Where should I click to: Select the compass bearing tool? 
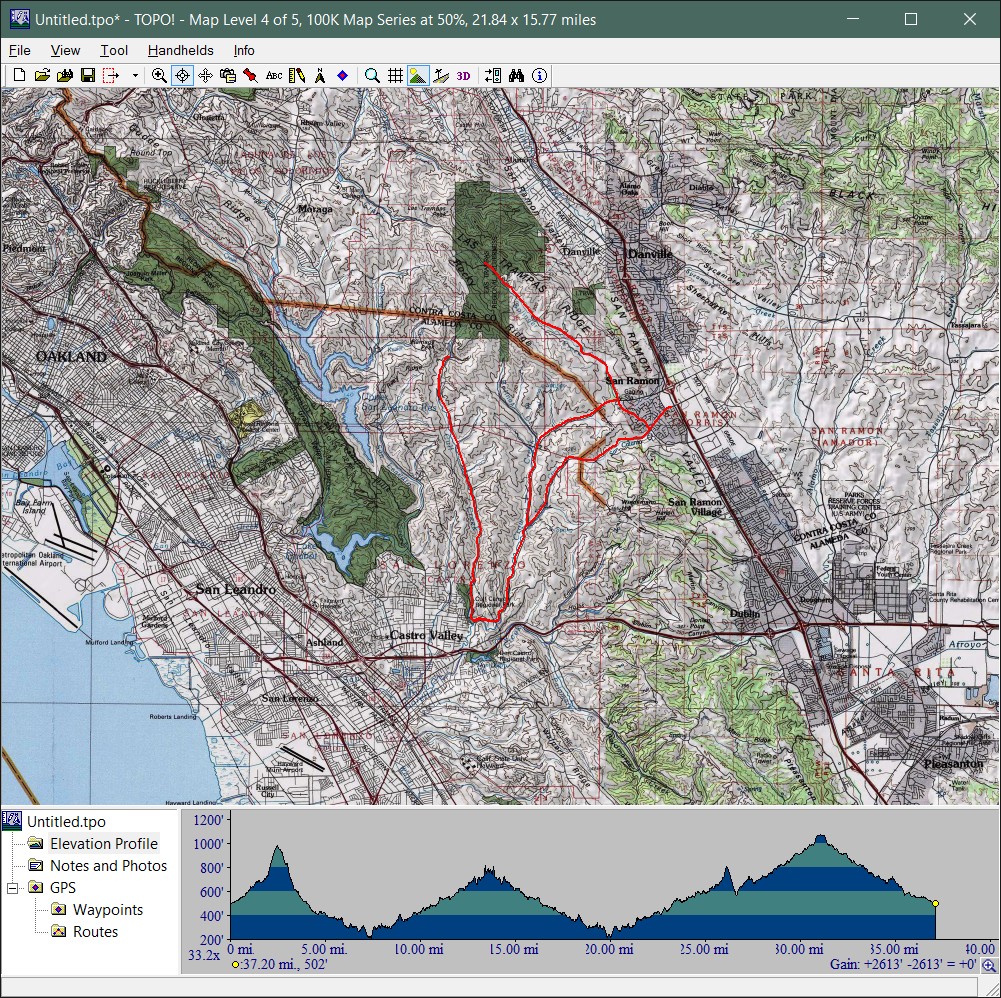pos(319,75)
